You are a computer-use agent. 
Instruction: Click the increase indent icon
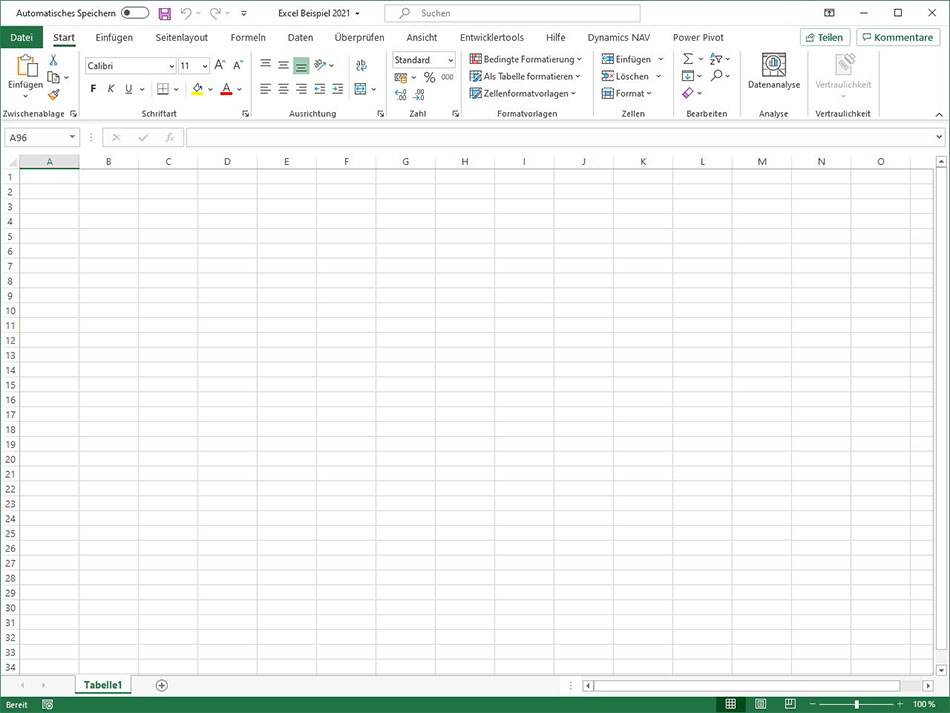click(337, 89)
